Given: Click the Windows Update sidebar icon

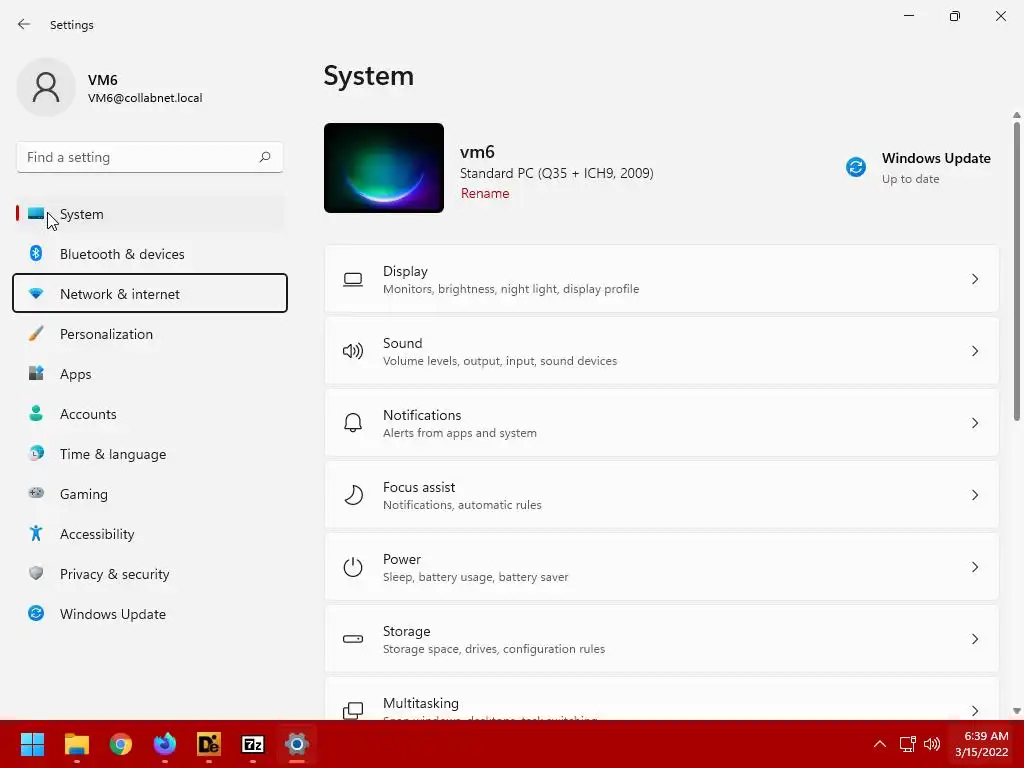Looking at the screenshot, I should pos(36,613).
